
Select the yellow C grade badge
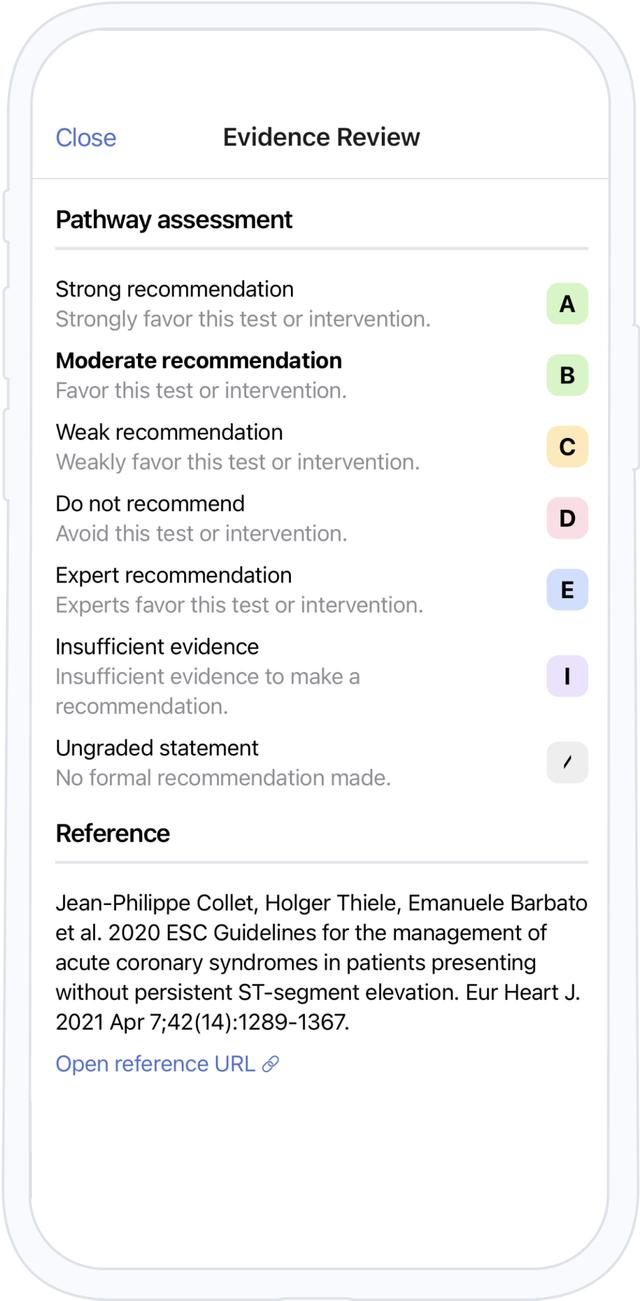(x=567, y=447)
